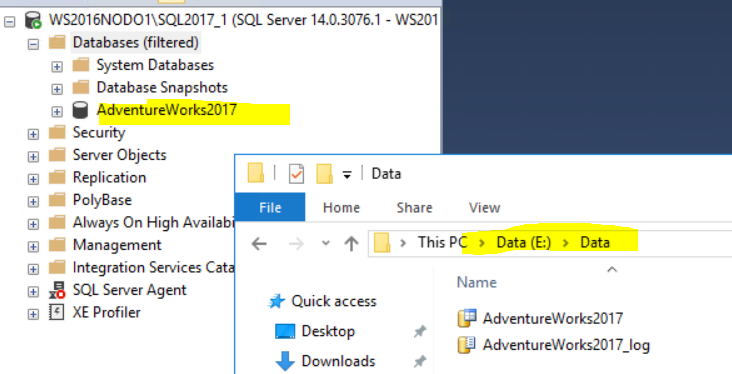
Task: Select System Databases tree label
Action: click(155, 65)
